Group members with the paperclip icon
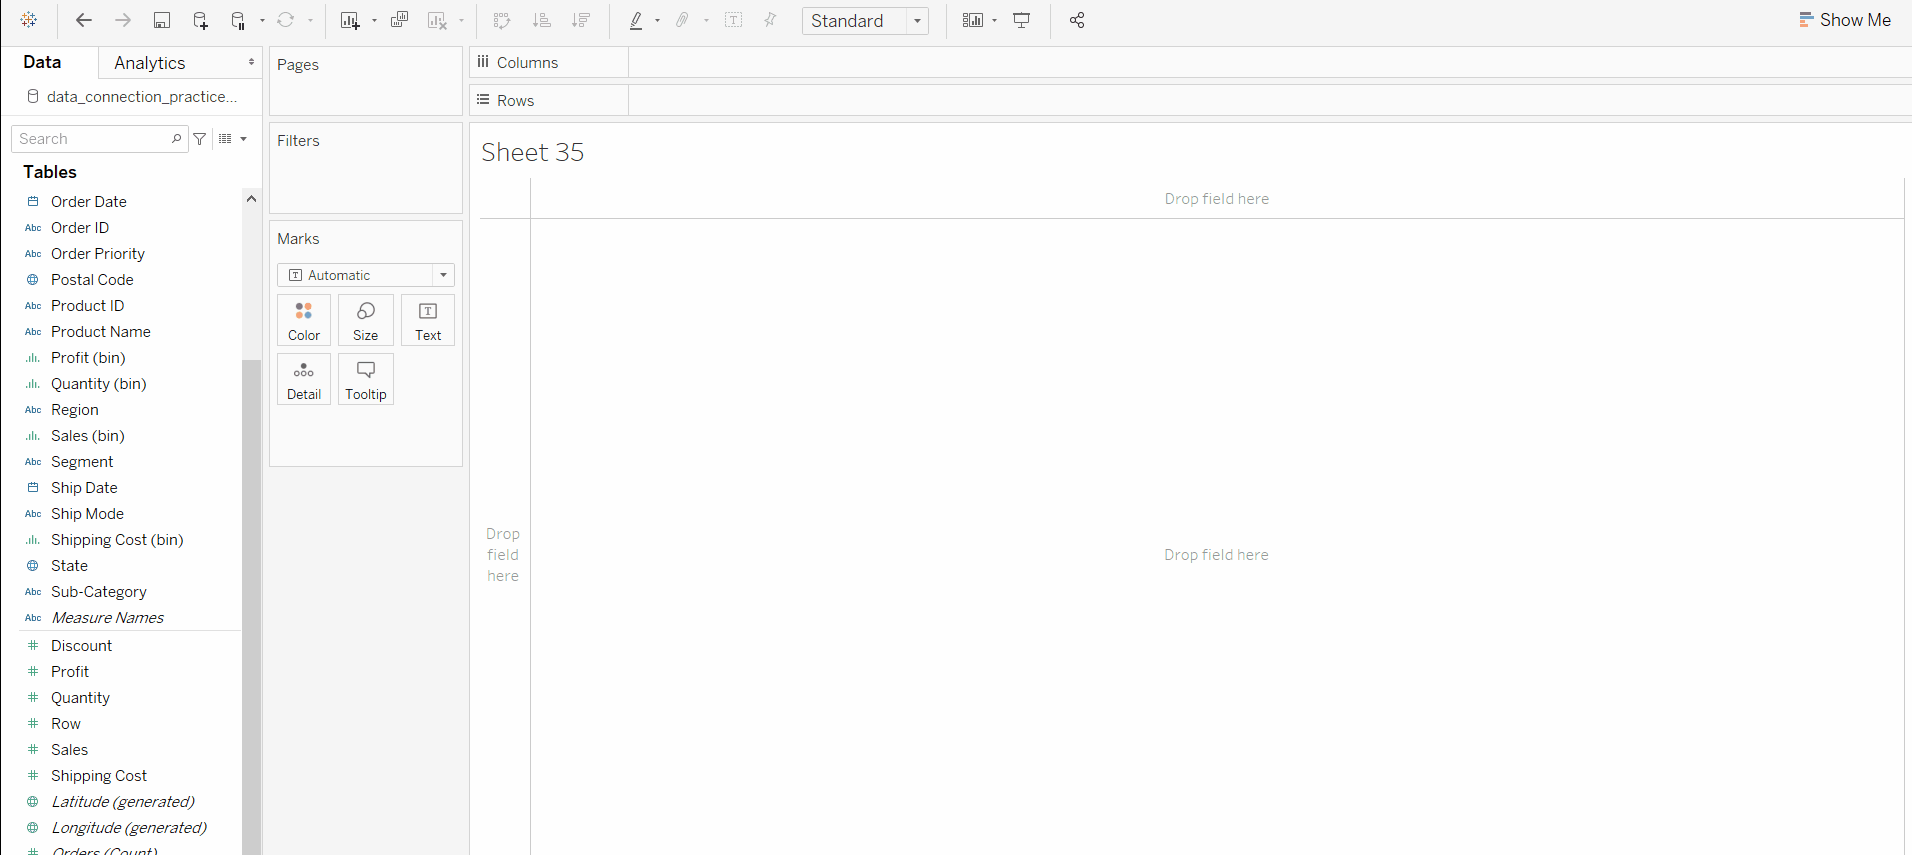The width and height of the screenshot is (1912, 855). tap(683, 20)
